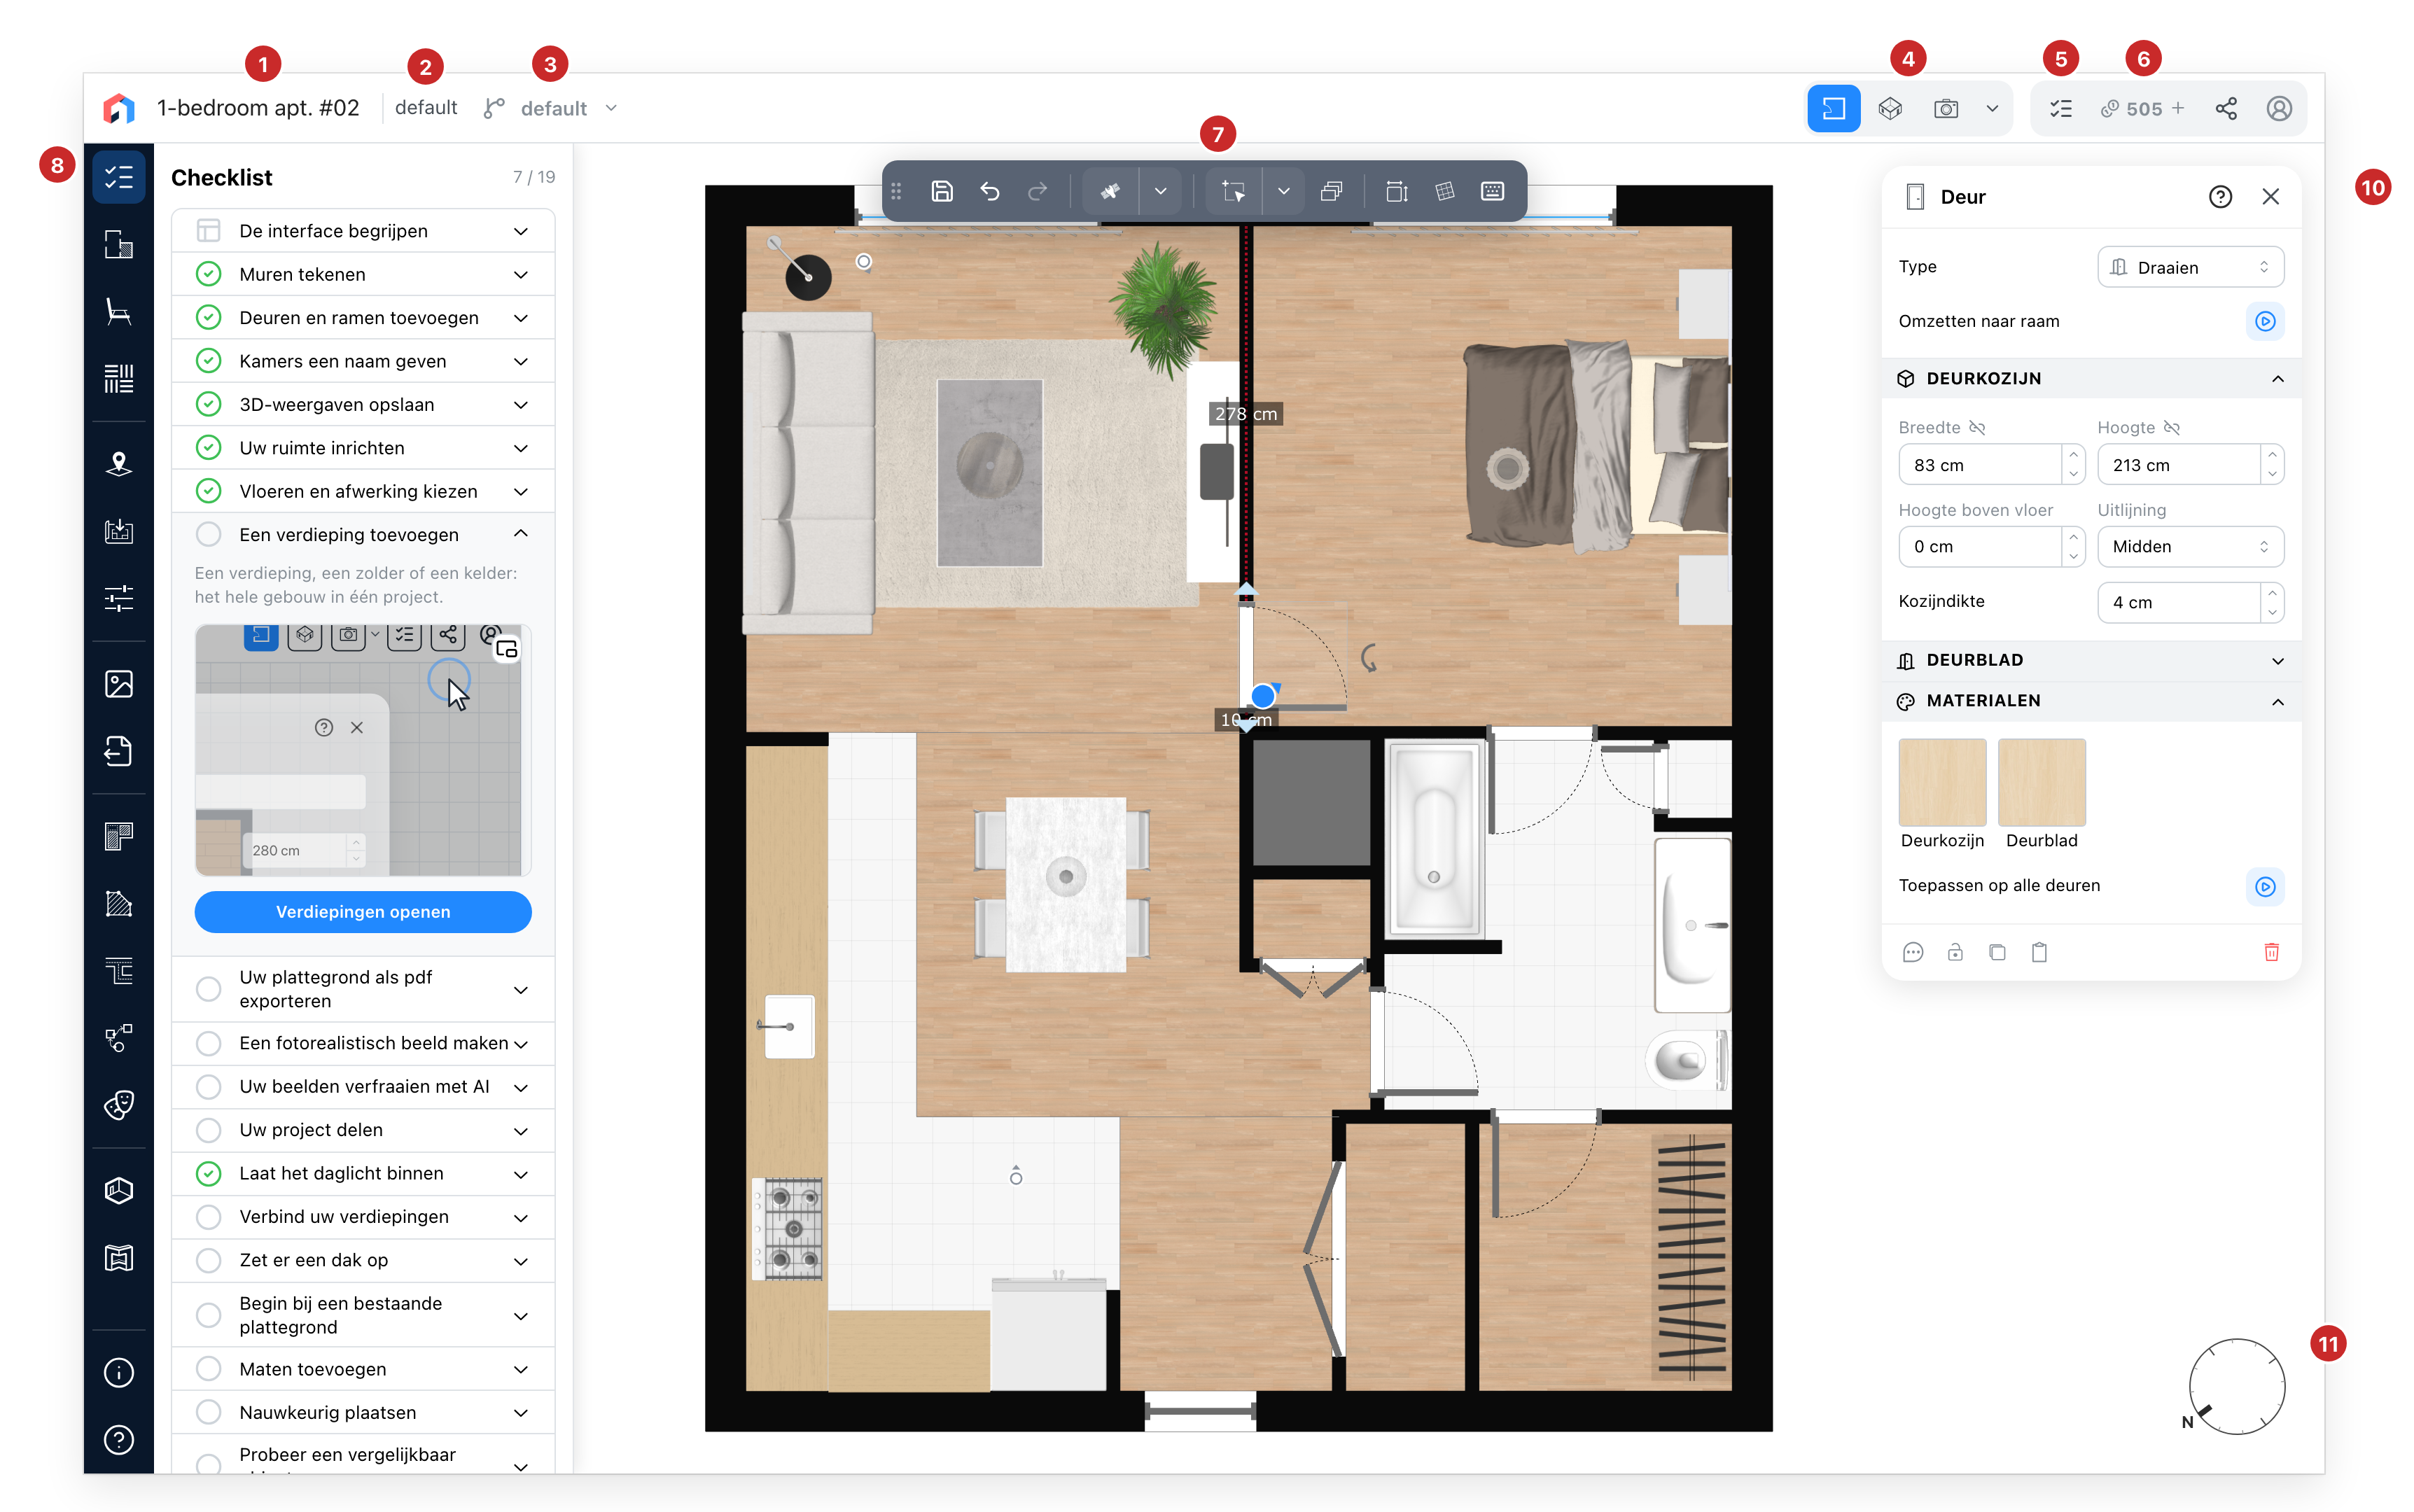
Task: Click the 'Verdiepingen openen' button
Action: point(363,912)
